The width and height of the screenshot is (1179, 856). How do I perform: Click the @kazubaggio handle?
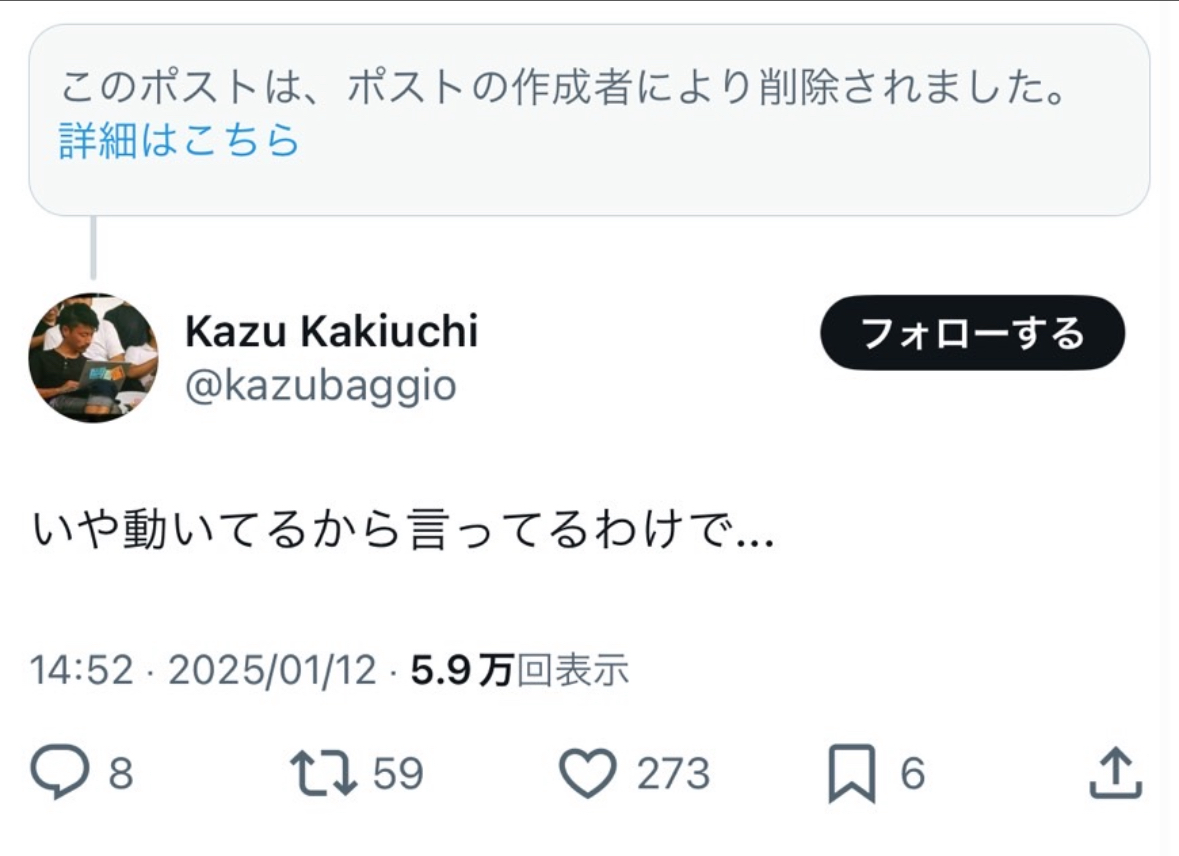coord(320,386)
